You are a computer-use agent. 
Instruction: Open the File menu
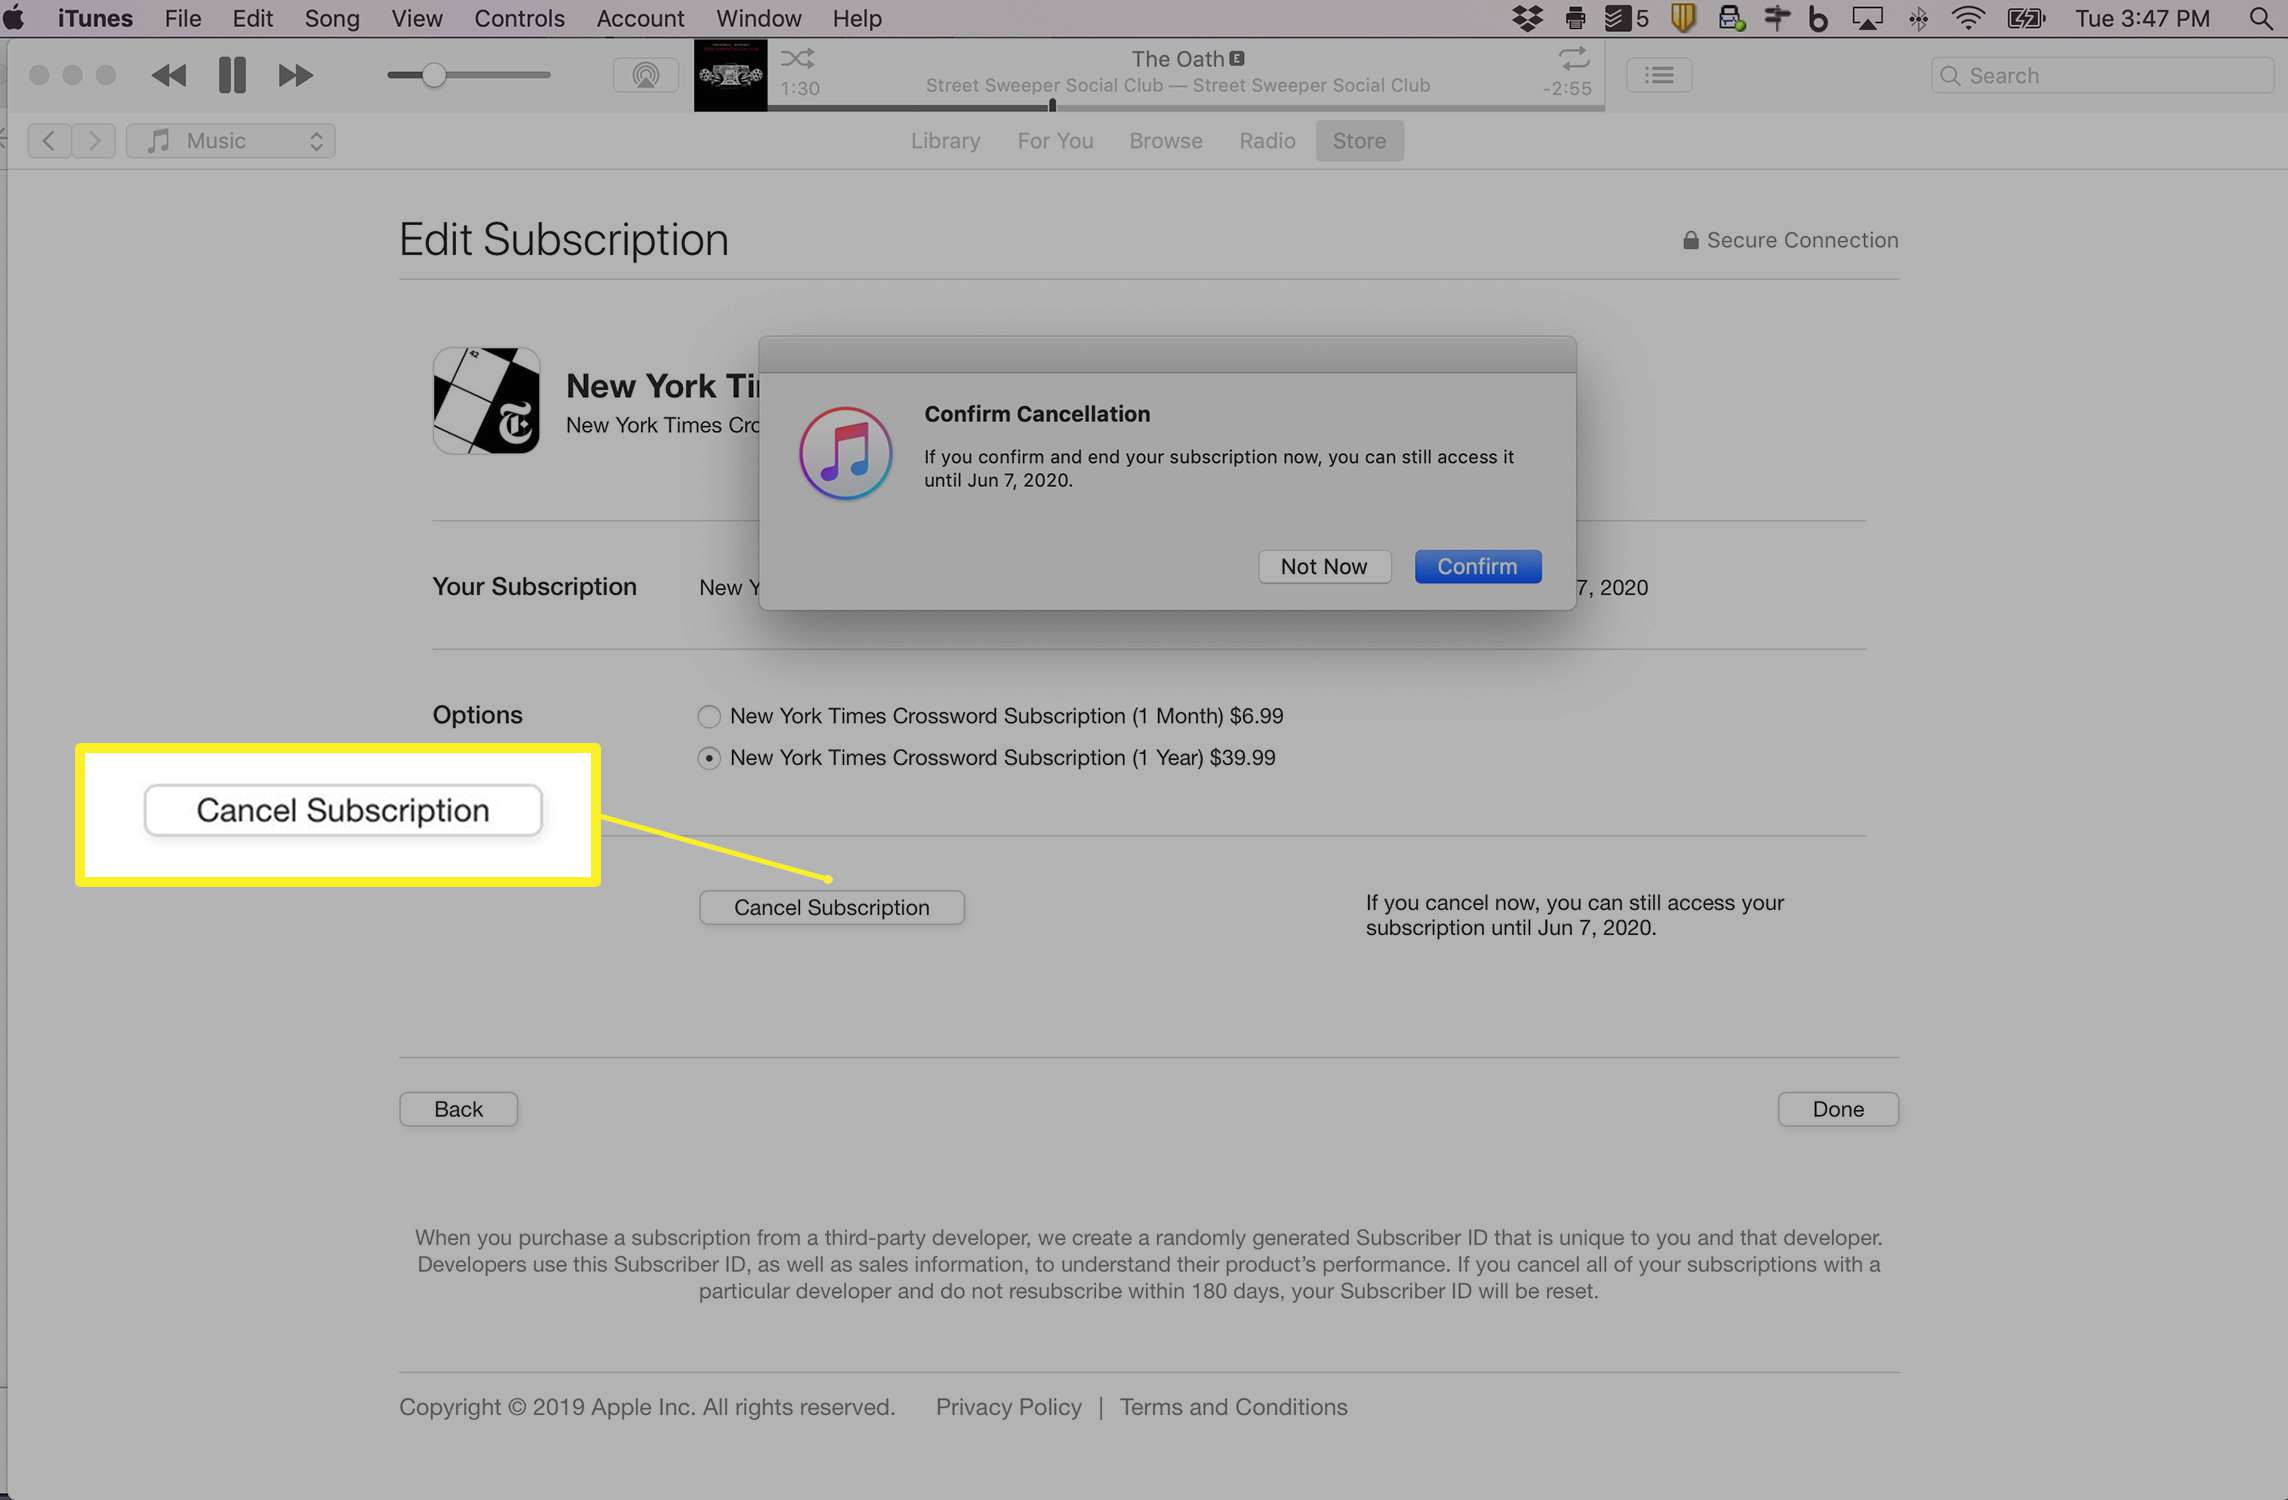coord(183,18)
